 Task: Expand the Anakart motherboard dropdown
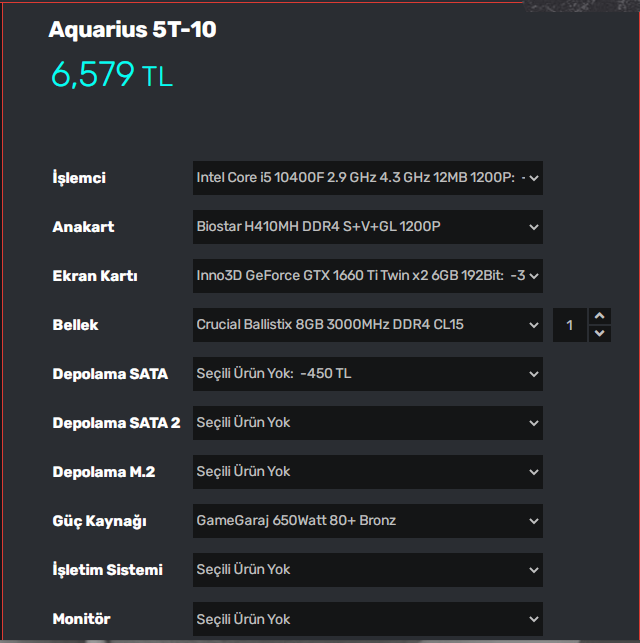pos(367,227)
